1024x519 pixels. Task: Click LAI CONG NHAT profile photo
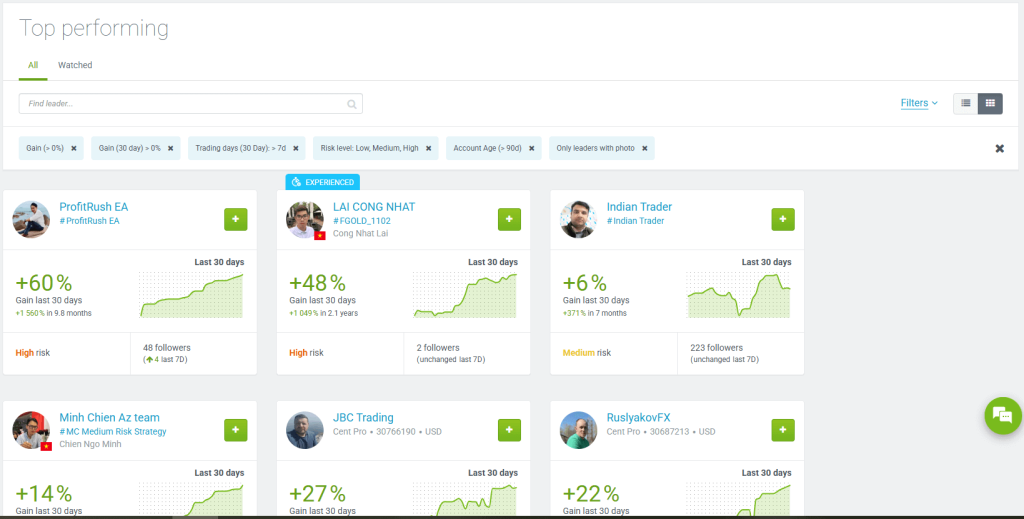[305, 219]
